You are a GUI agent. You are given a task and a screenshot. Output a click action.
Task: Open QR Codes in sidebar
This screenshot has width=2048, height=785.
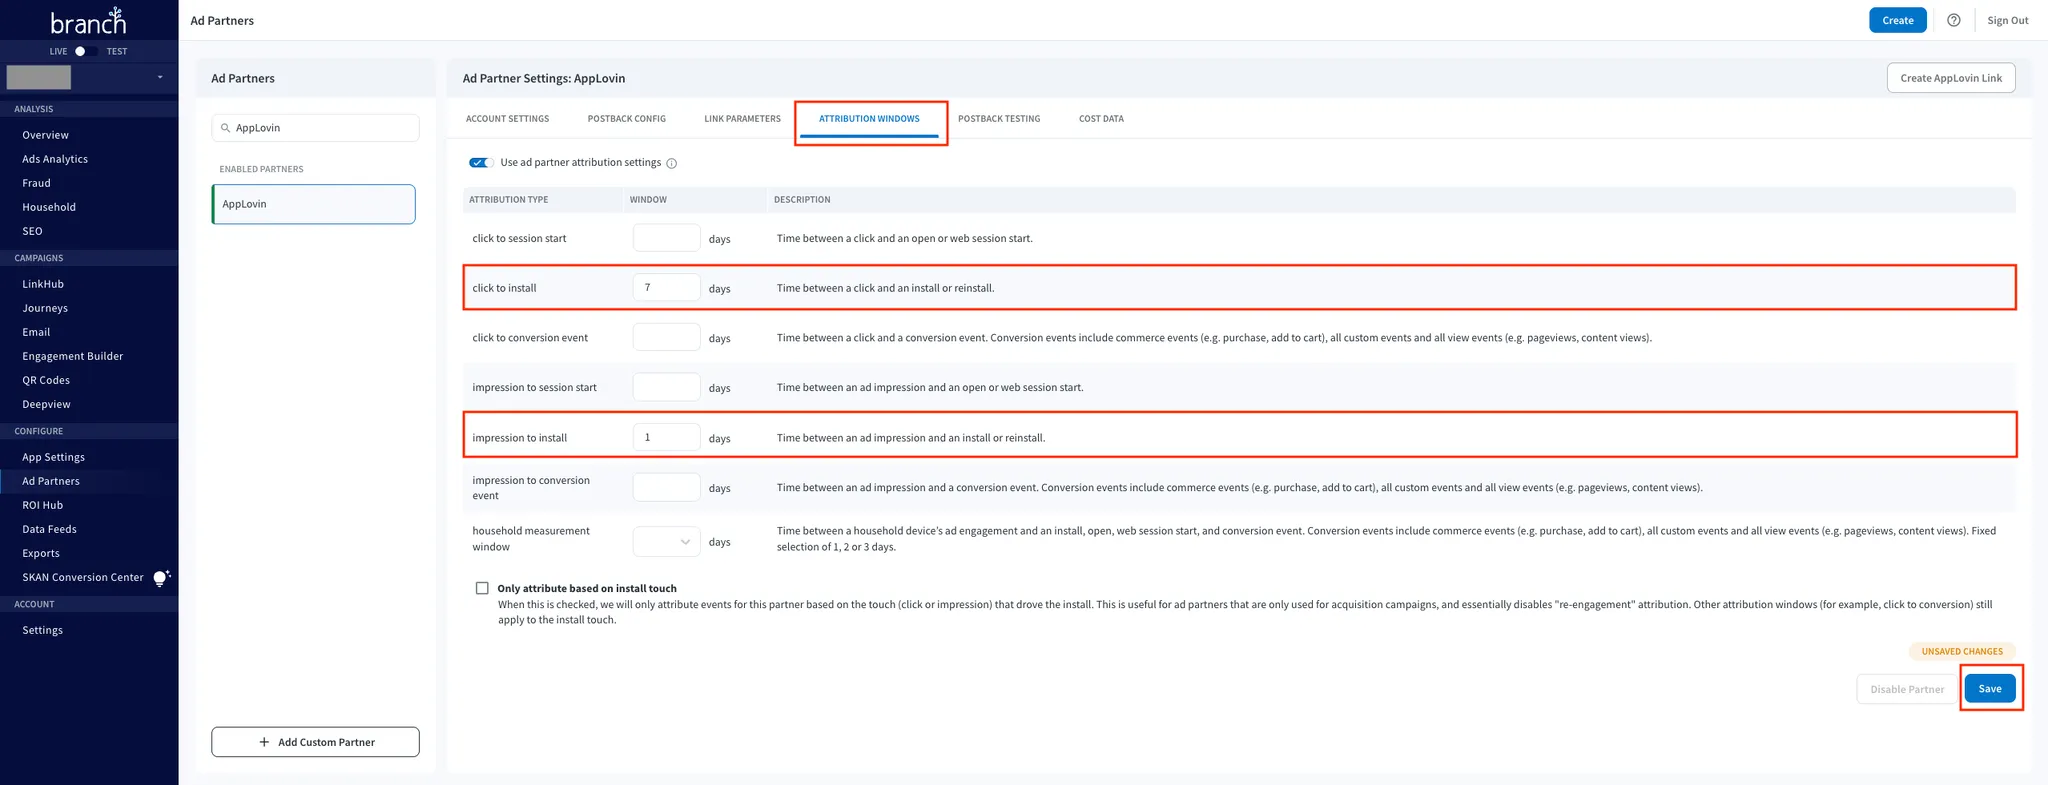point(46,380)
